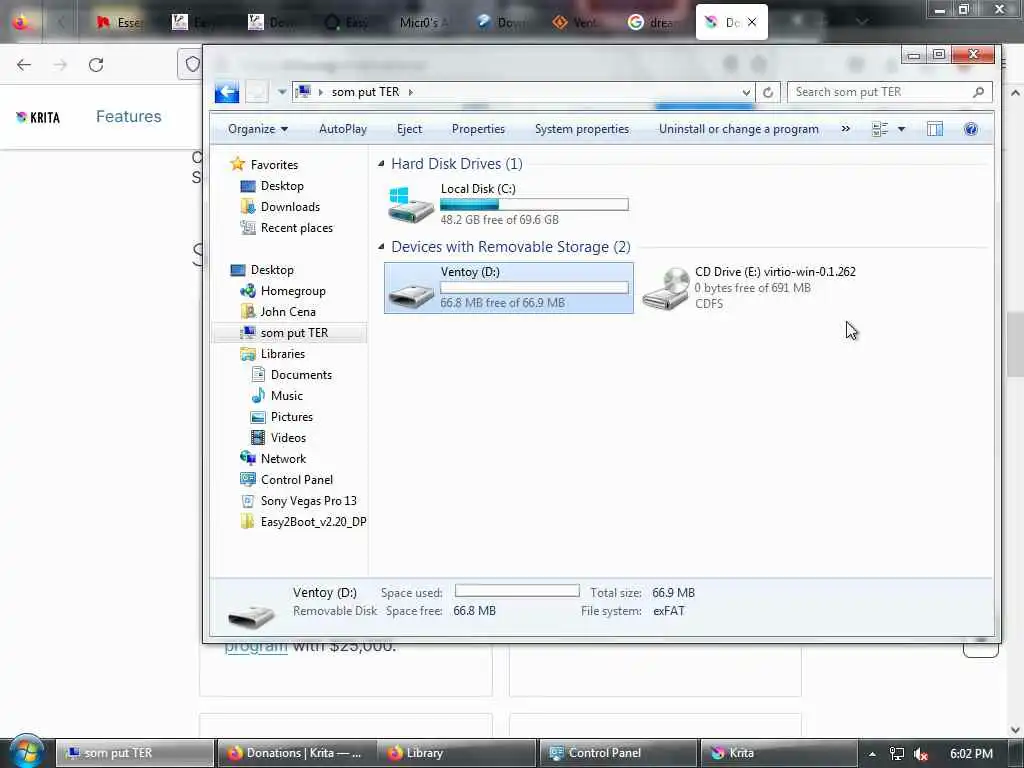Show more toolbar commands chevron
Image resolution: width=1024 pixels, height=768 pixels.
(x=845, y=129)
